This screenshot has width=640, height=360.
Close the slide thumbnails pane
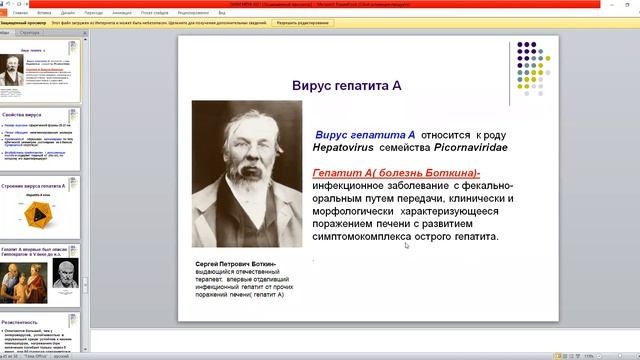(x=85, y=33)
